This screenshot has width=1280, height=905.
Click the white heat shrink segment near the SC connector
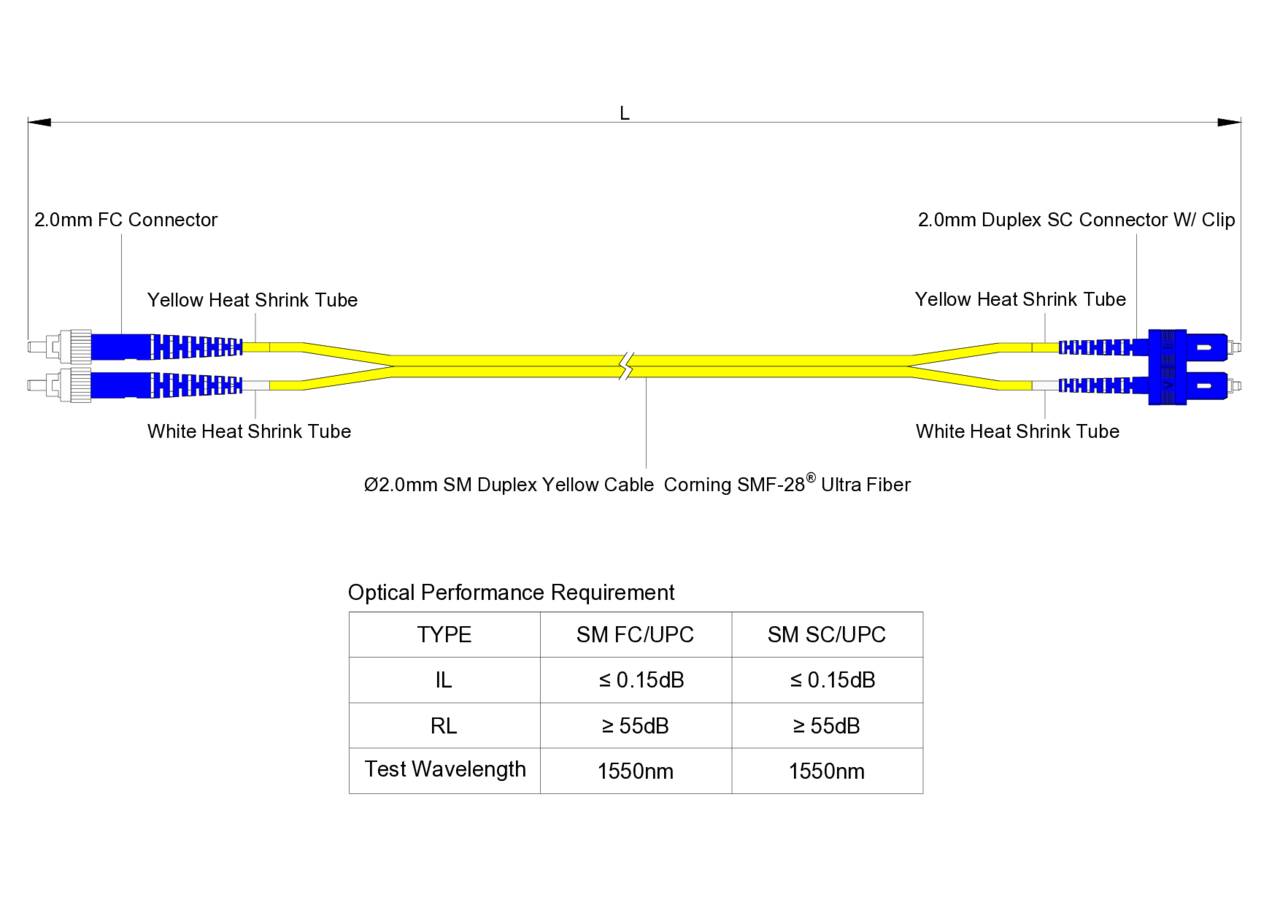(1045, 385)
